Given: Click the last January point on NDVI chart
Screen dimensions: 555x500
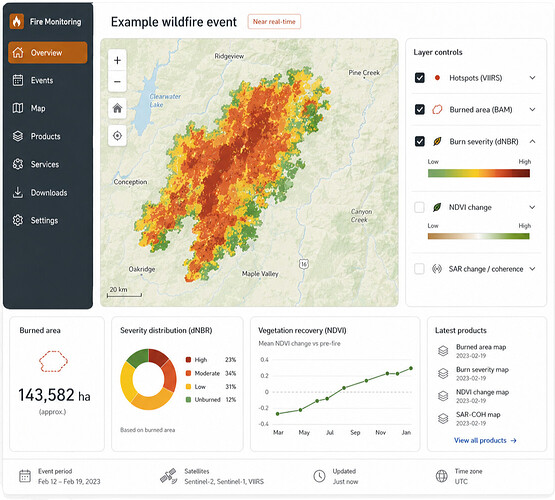Looking at the screenshot, I should (x=411, y=368).
